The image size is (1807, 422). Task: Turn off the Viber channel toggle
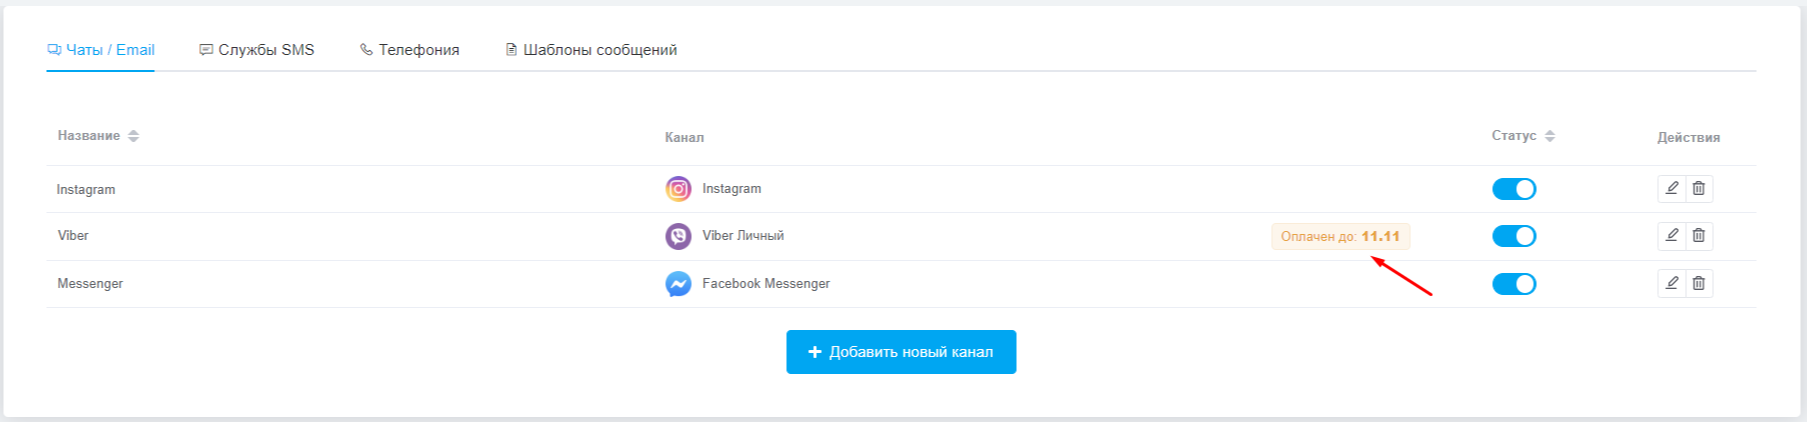[1514, 236]
